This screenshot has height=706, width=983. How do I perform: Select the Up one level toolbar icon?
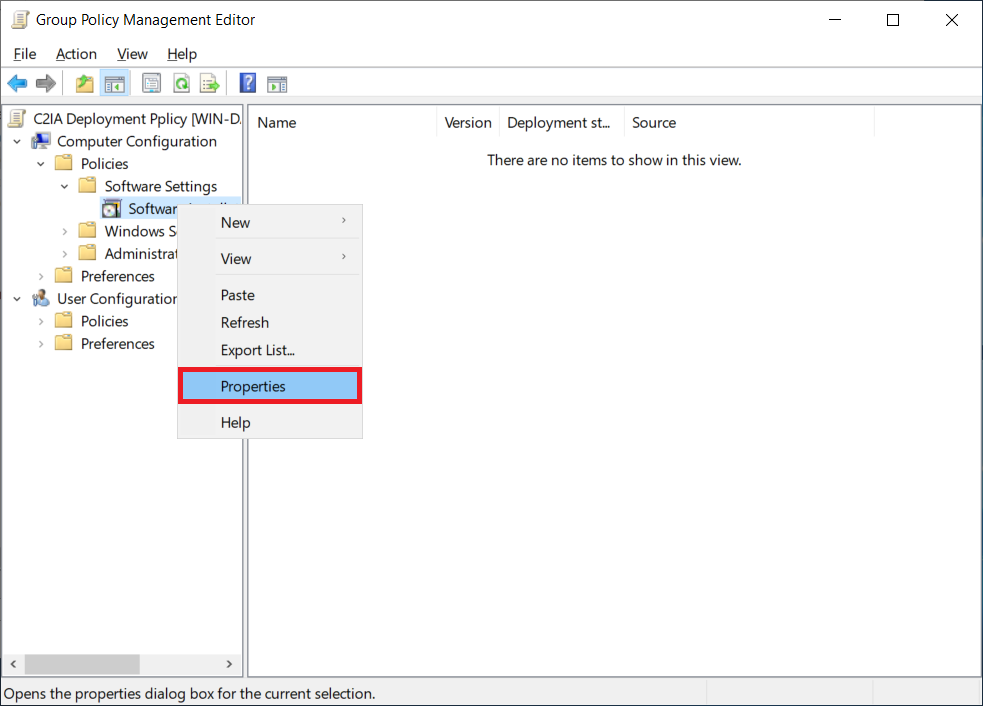tap(85, 83)
